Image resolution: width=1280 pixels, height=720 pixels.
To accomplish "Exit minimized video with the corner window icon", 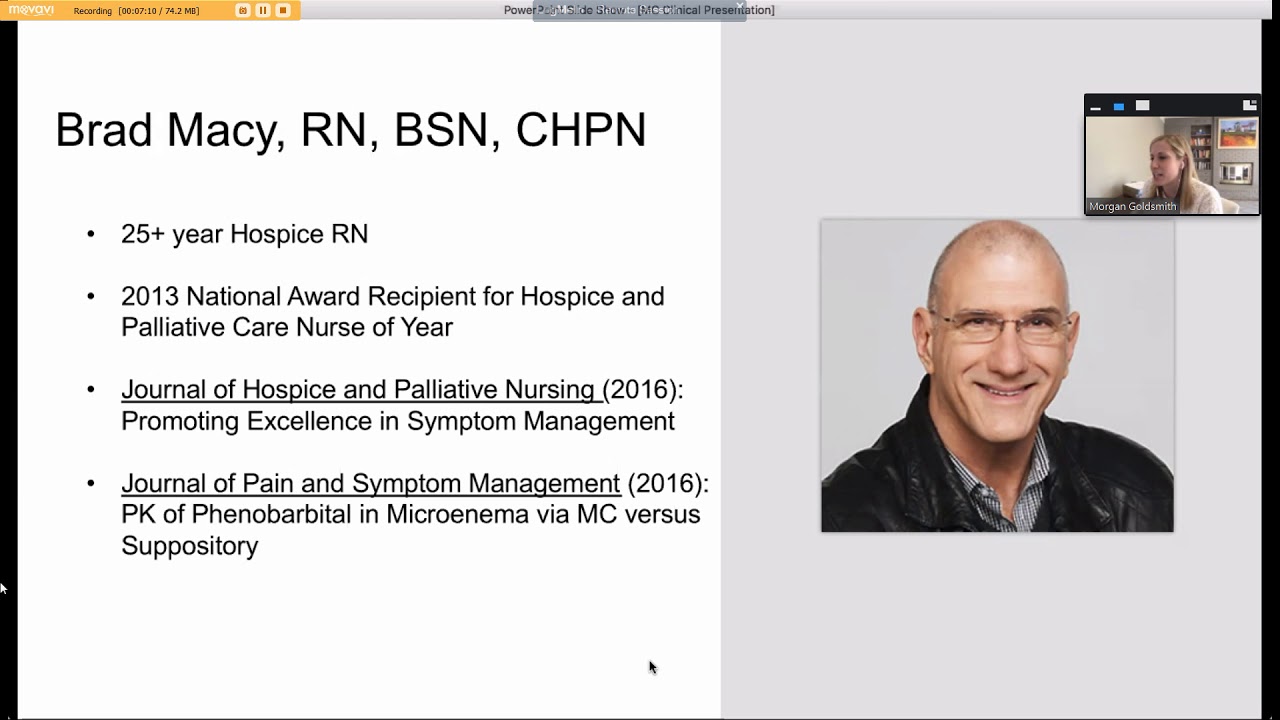I will coord(1249,105).
